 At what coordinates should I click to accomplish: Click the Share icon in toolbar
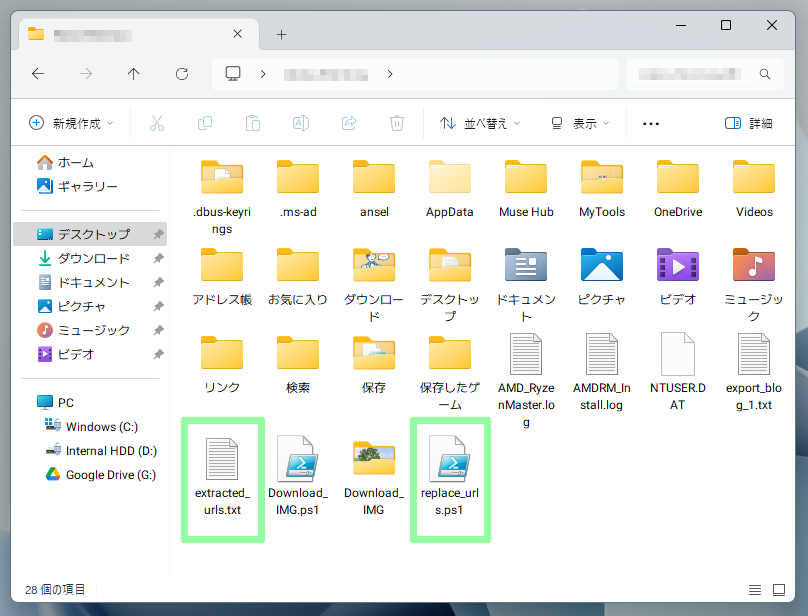[349, 123]
